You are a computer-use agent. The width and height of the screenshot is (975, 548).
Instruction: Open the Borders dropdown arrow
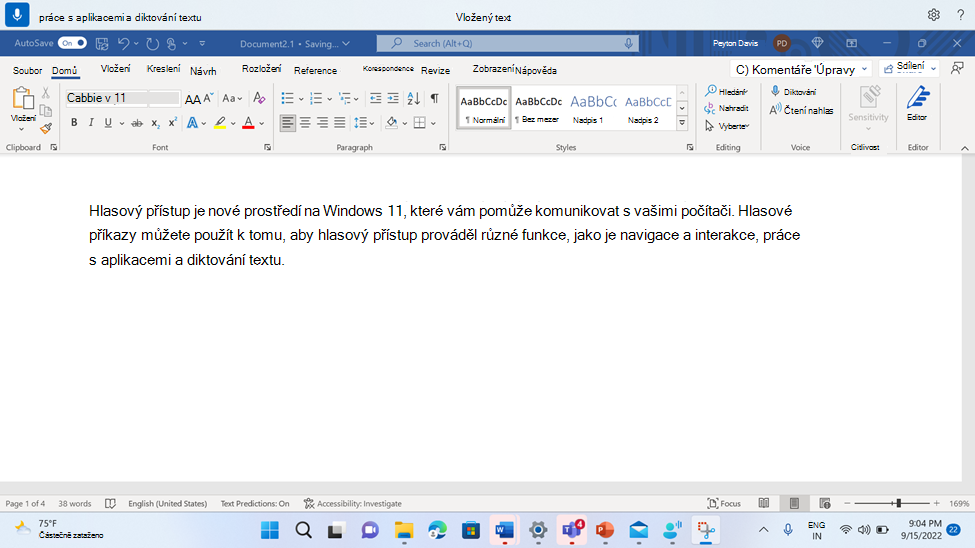tap(433, 123)
